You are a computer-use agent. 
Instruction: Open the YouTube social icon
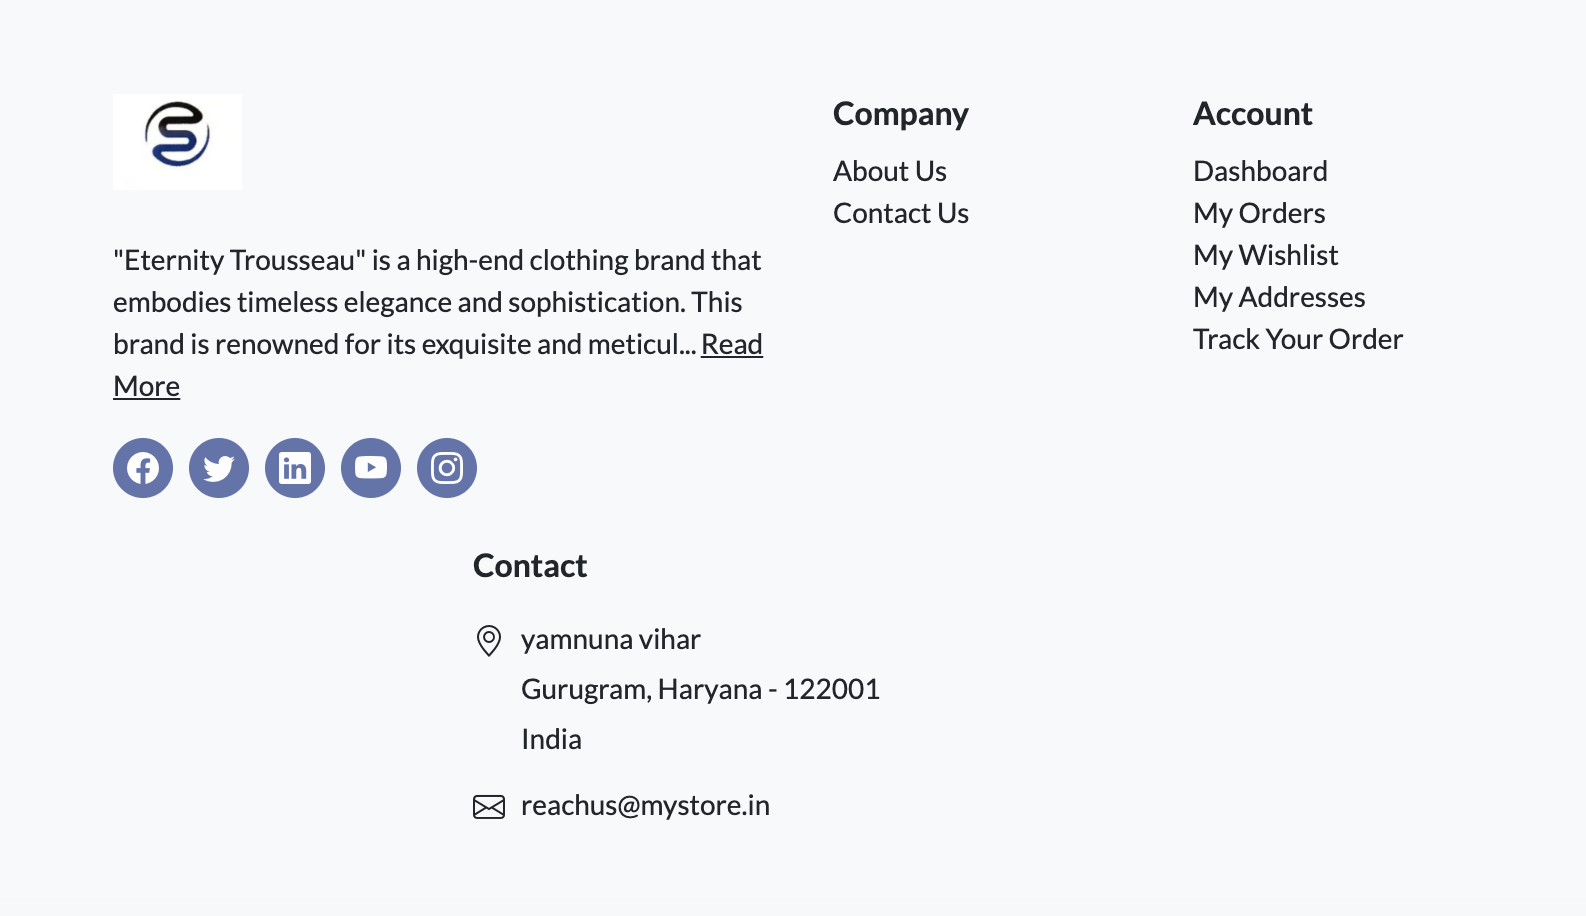pyautogui.click(x=371, y=468)
